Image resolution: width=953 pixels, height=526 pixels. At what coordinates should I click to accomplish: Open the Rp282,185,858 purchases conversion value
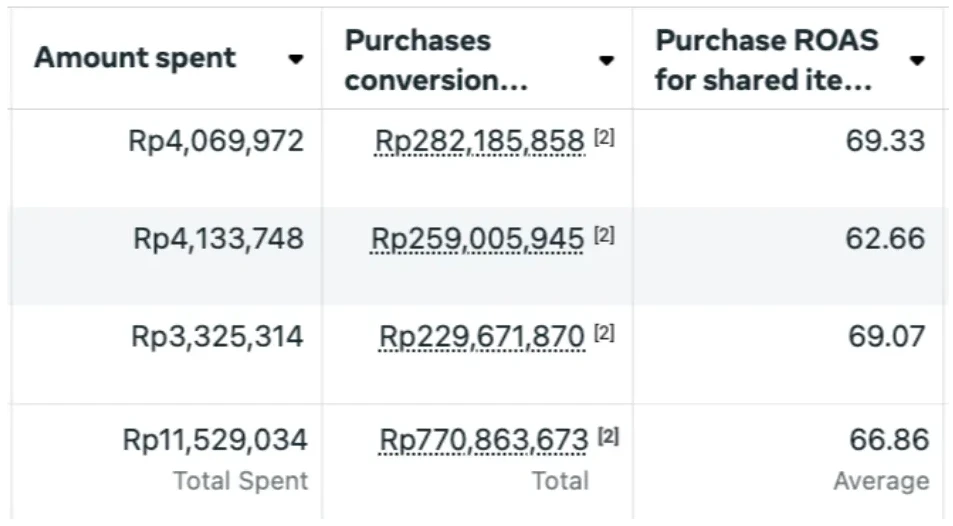479,142
